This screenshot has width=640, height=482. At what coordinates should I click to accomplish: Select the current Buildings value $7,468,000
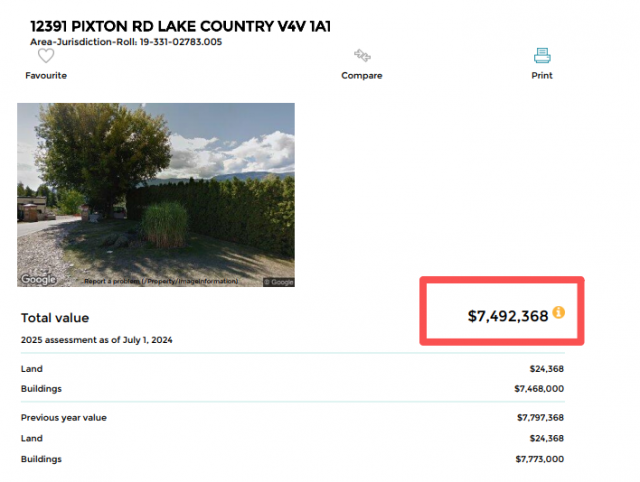coord(539,387)
